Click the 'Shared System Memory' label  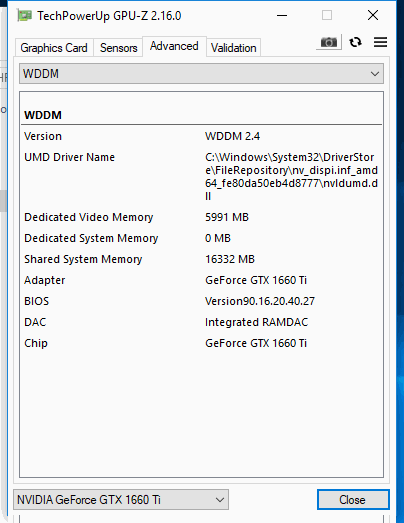[83, 259]
